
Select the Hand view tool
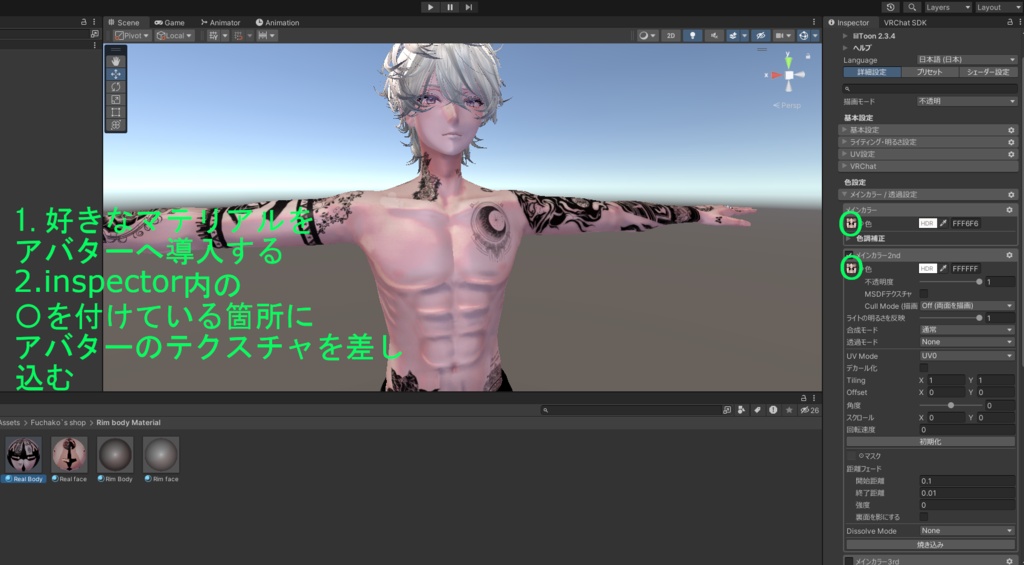tap(116, 61)
